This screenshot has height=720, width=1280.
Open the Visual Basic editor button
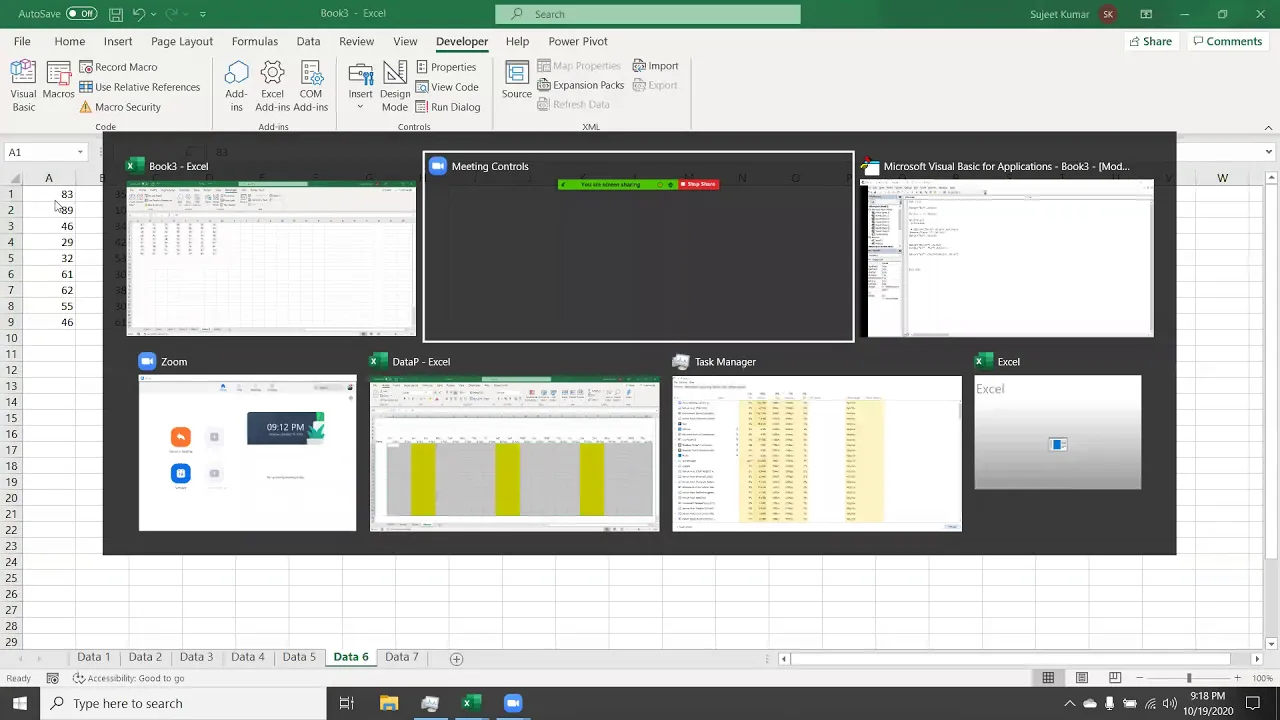[x=23, y=86]
